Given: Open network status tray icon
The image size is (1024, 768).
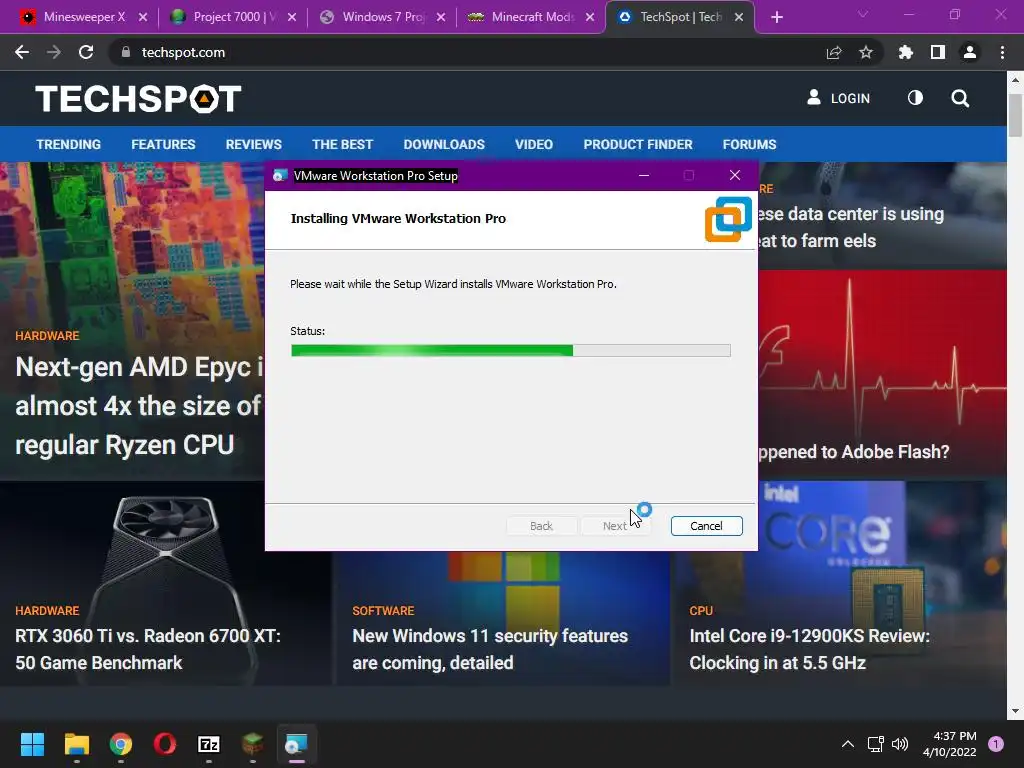Looking at the screenshot, I should tap(875, 744).
